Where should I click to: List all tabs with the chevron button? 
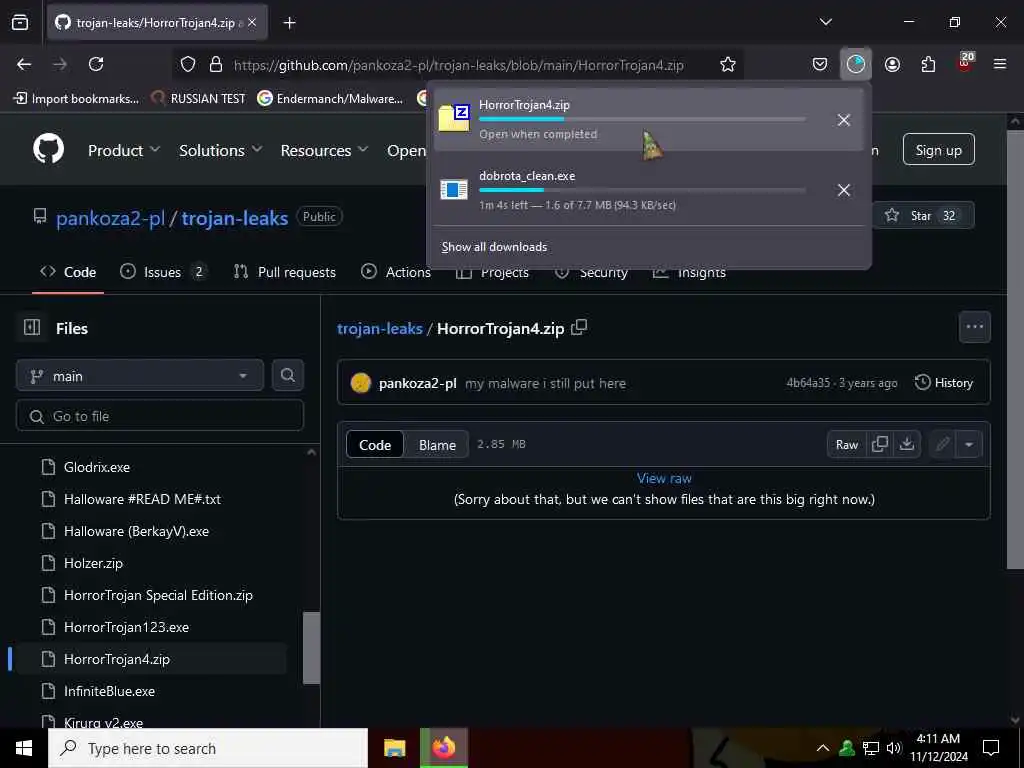pos(825,22)
